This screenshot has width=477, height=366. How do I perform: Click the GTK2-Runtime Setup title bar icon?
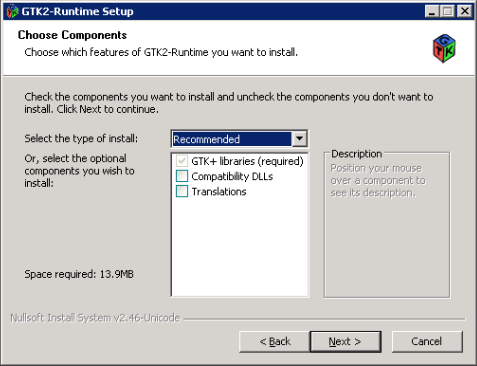point(12,11)
